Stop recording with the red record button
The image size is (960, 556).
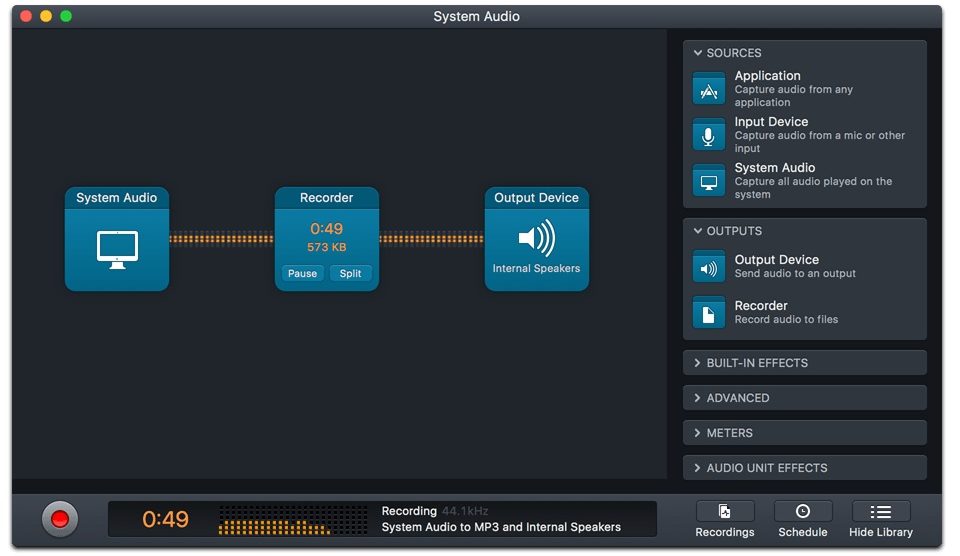[x=60, y=519]
